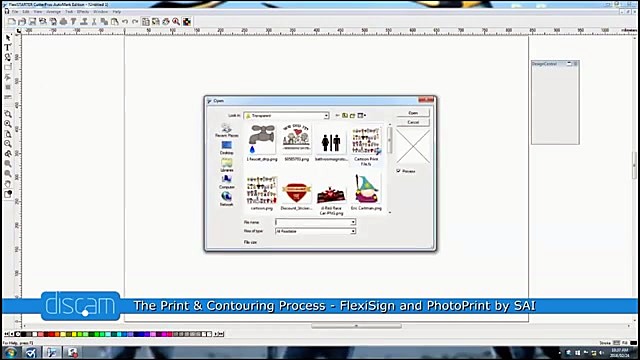Open Recent Places in Open dialog

[x=227, y=131]
